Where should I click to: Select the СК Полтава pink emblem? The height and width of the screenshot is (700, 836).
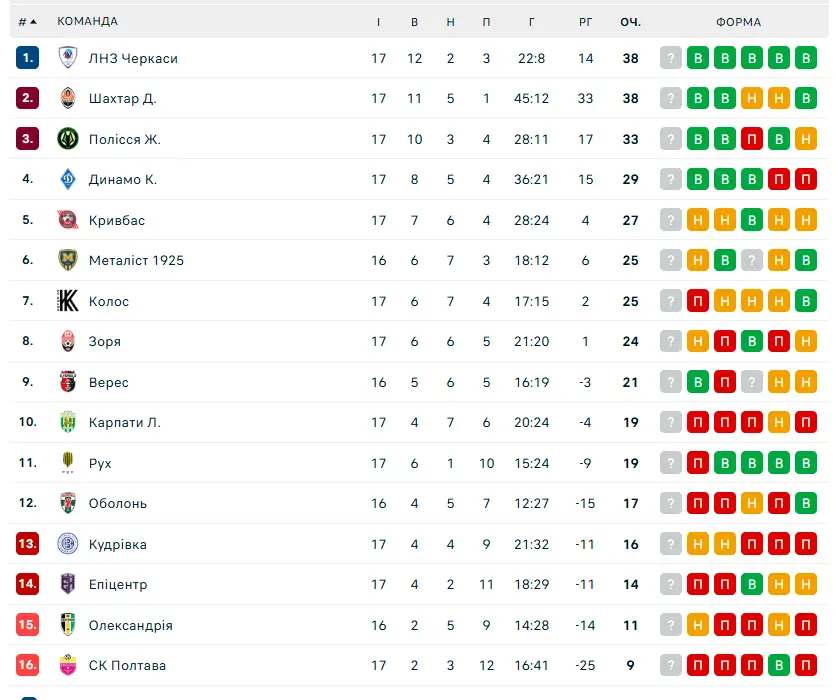click(68, 665)
